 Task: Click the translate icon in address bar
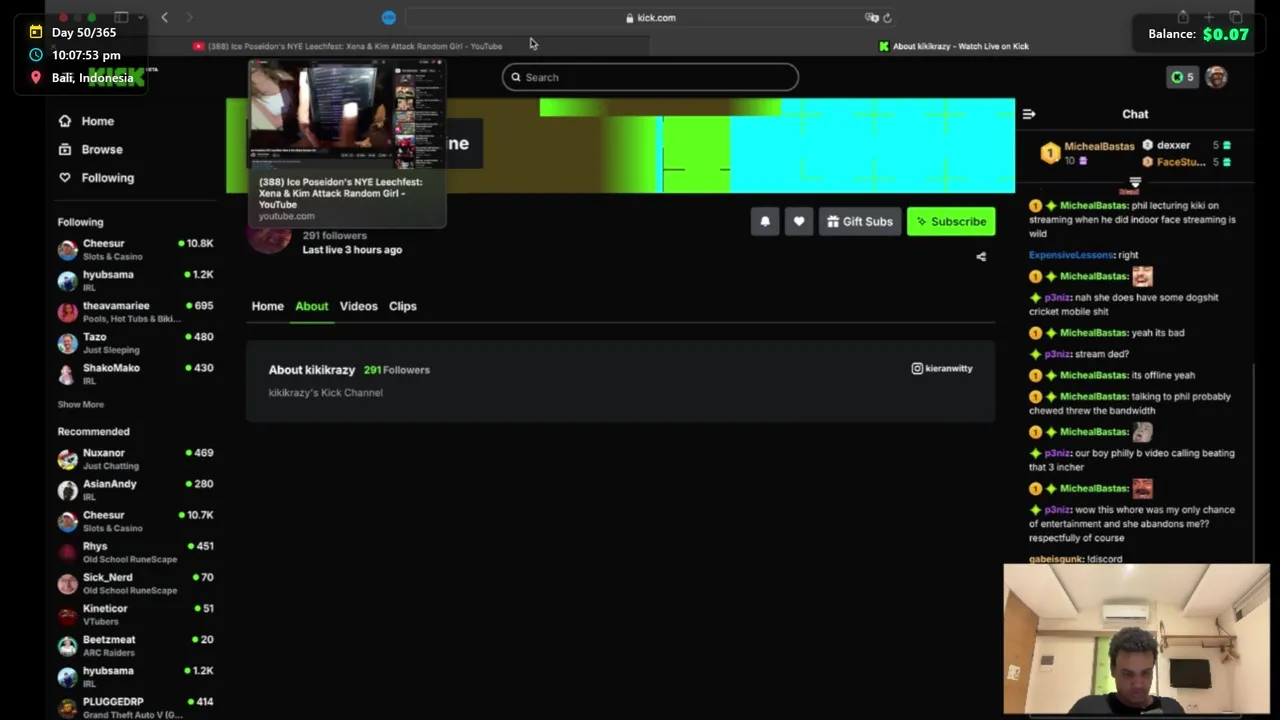click(x=871, y=17)
